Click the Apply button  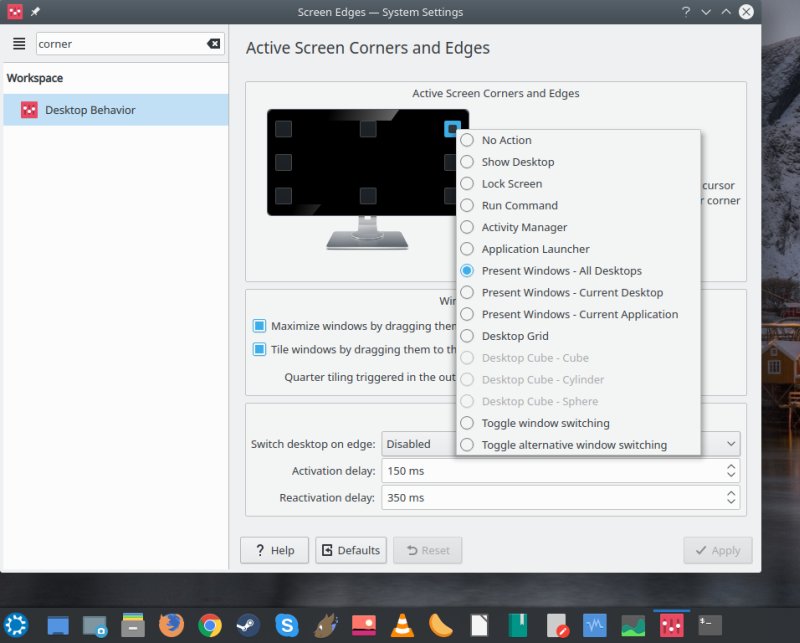click(718, 550)
